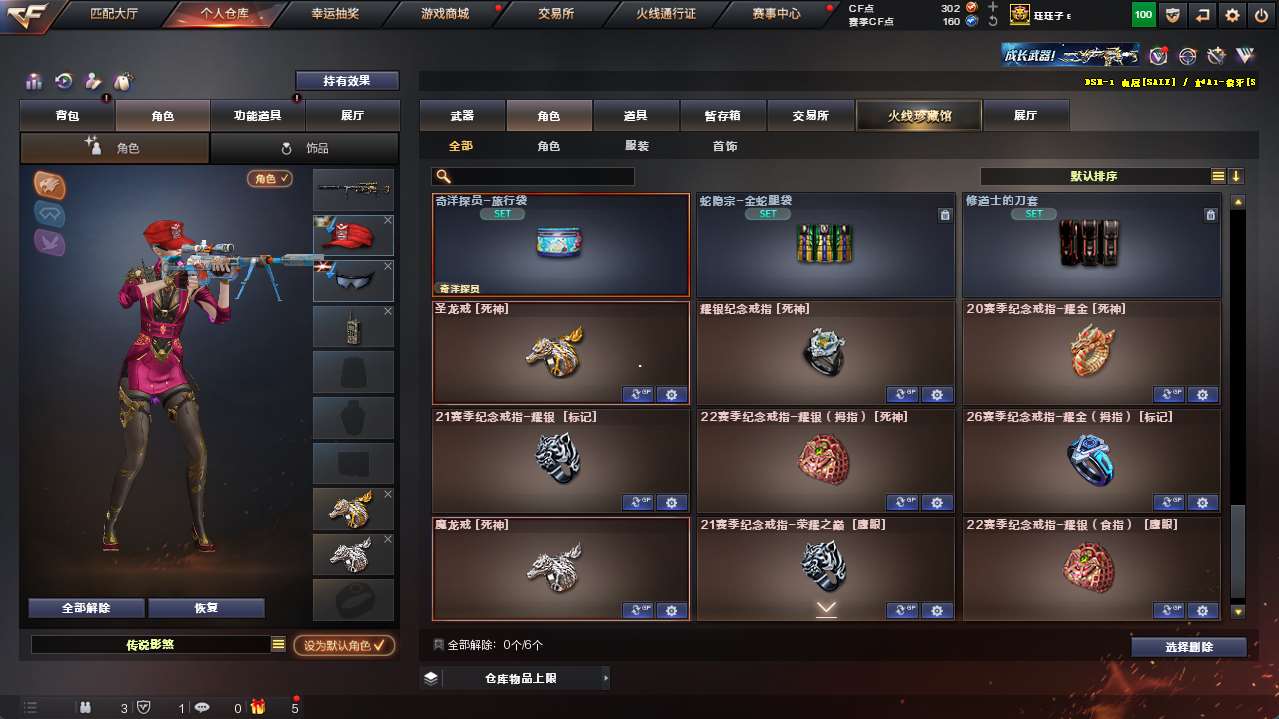
Task: Open gear settings on 圣龙戒 ring item
Action: [x=671, y=395]
